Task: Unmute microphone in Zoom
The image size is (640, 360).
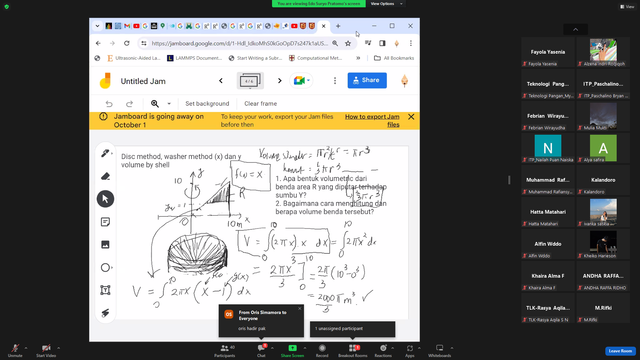Action: 15,350
